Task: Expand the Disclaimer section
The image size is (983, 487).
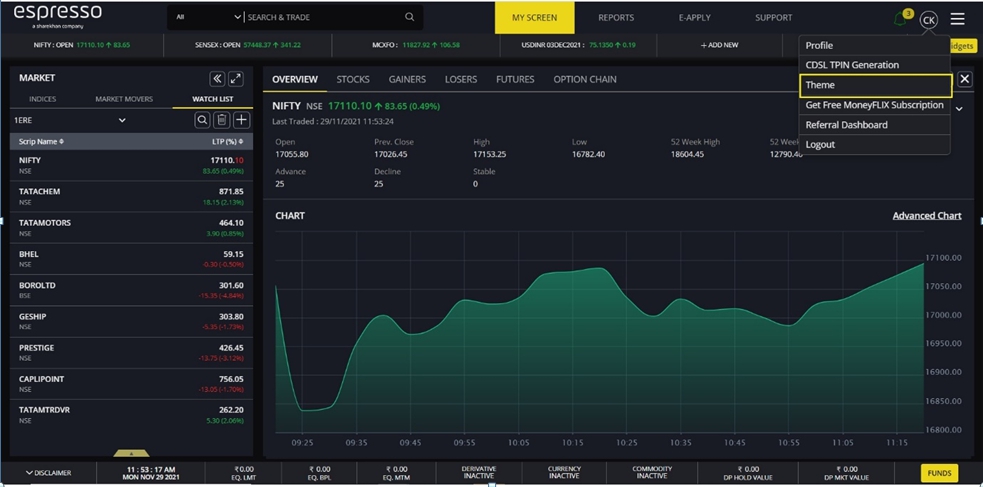Action: coord(48,473)
